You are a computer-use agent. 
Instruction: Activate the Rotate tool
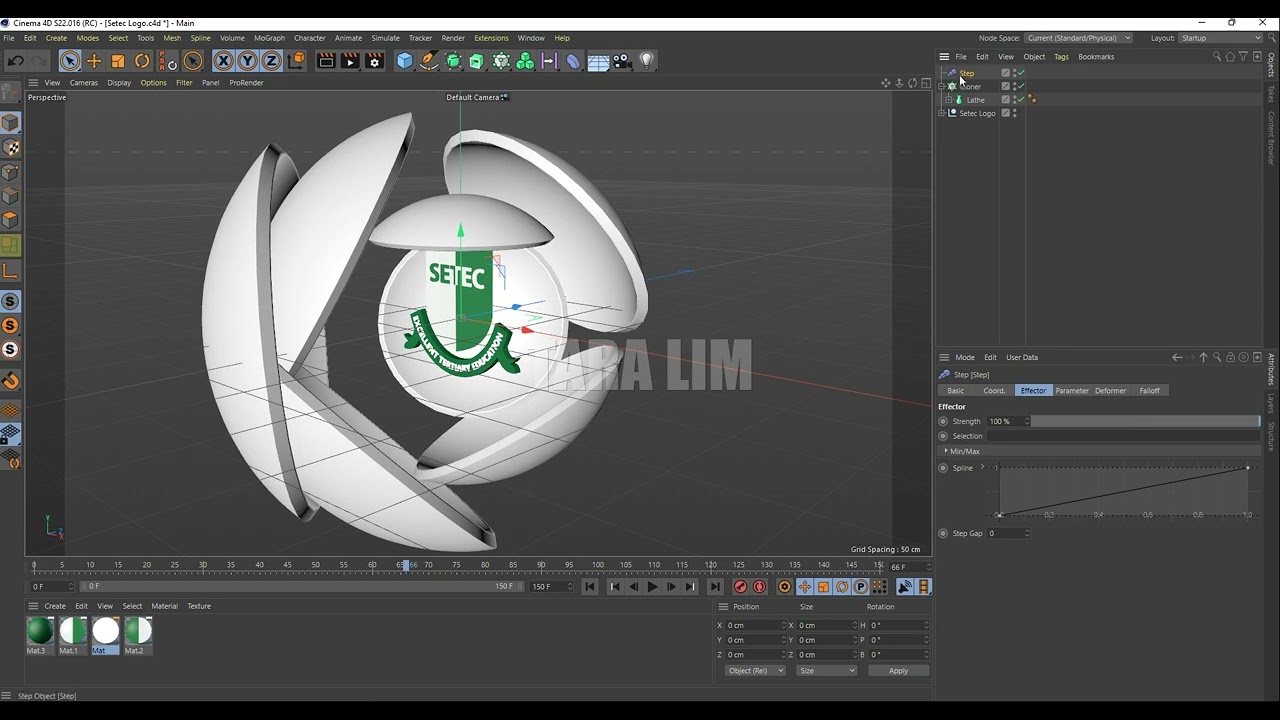(x=142, y=61)
